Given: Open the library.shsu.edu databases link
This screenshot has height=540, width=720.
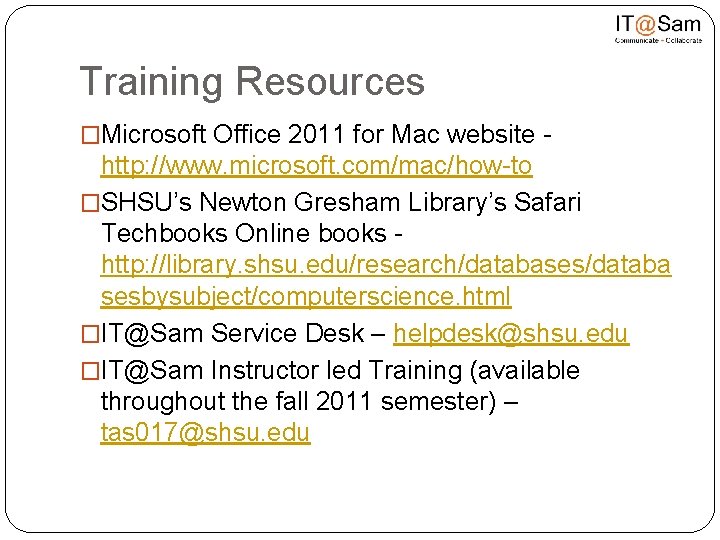Looking at the screenshot, I should pos(386,280).
